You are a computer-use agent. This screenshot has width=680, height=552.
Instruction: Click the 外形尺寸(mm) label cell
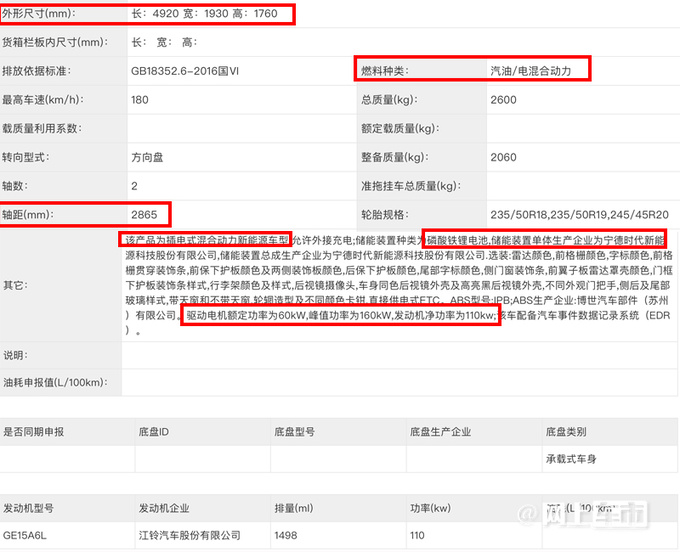pyautogui.click(x=38, y=14)
